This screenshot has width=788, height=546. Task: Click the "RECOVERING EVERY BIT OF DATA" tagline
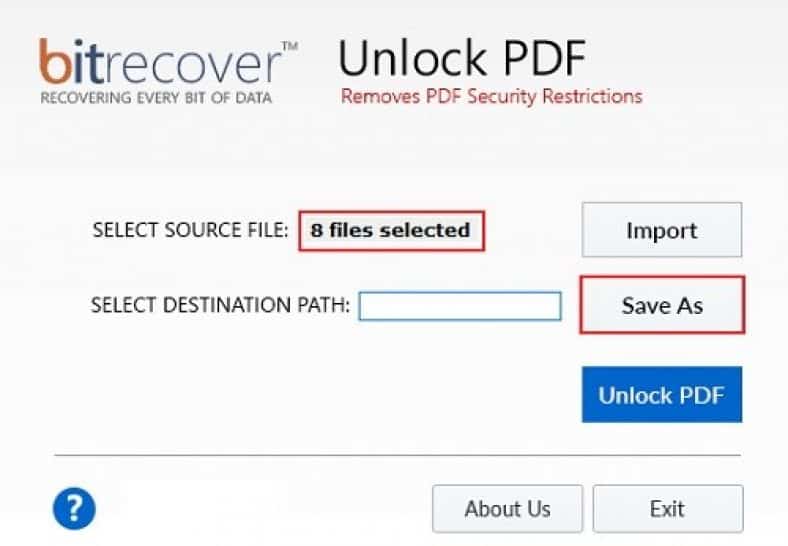pos(156,98)
